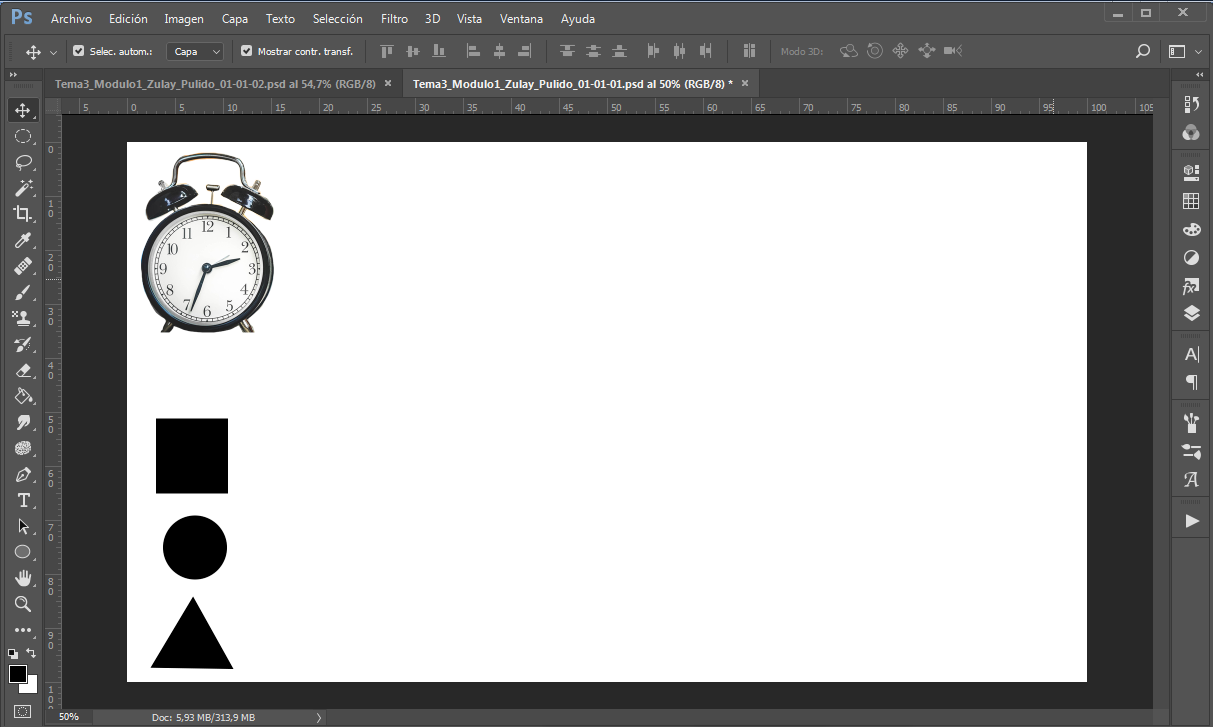Viewport: 1213px width, 727px height.
Task: Open the Edición menu
Action: point(128,19)
